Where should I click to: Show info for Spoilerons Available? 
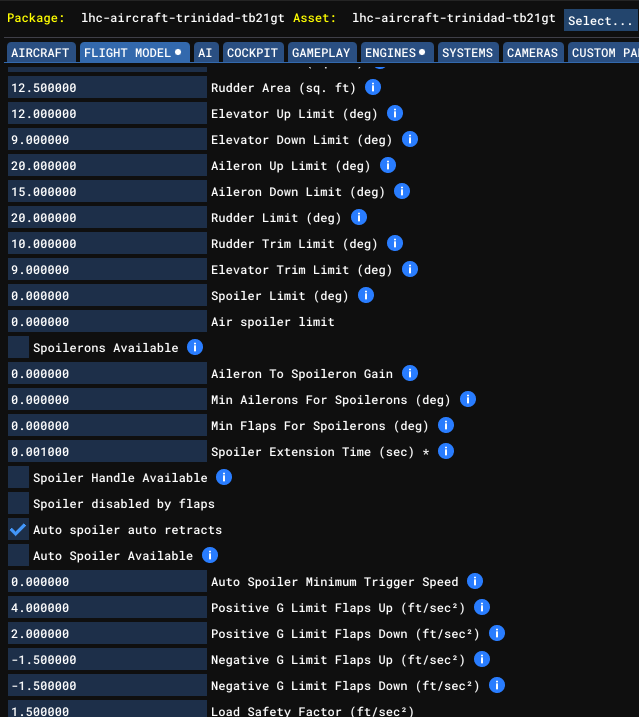tap(195, 347)
